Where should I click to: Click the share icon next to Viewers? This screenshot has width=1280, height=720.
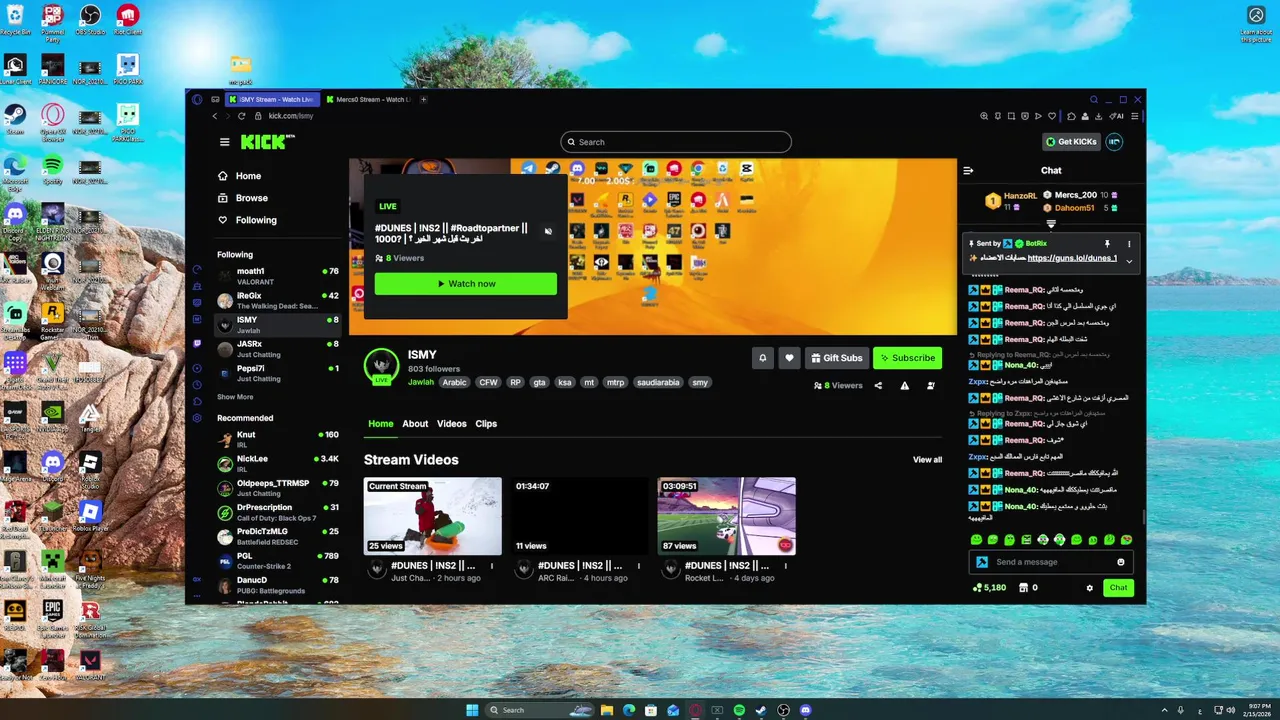coord(878,385)
